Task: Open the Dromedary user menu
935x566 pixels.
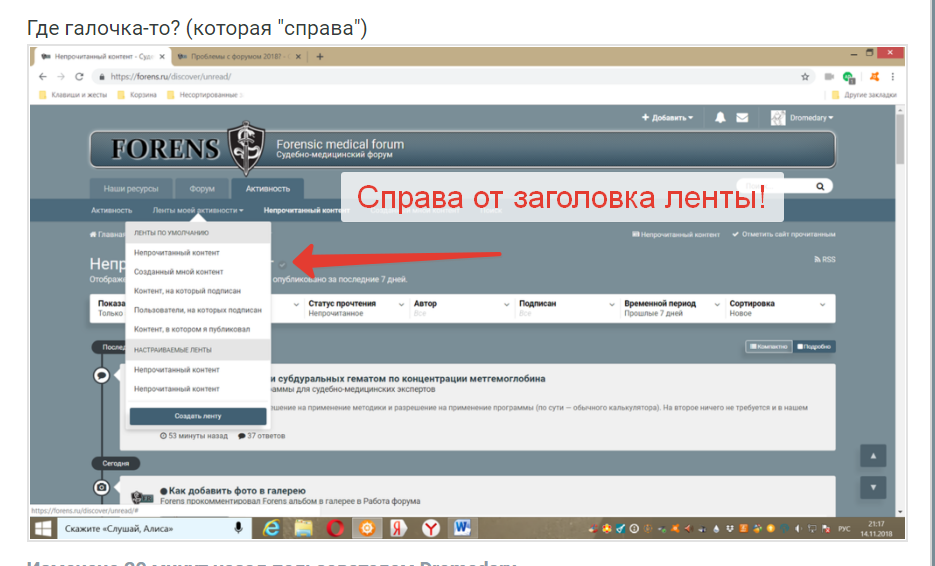Action: (802, 117)
